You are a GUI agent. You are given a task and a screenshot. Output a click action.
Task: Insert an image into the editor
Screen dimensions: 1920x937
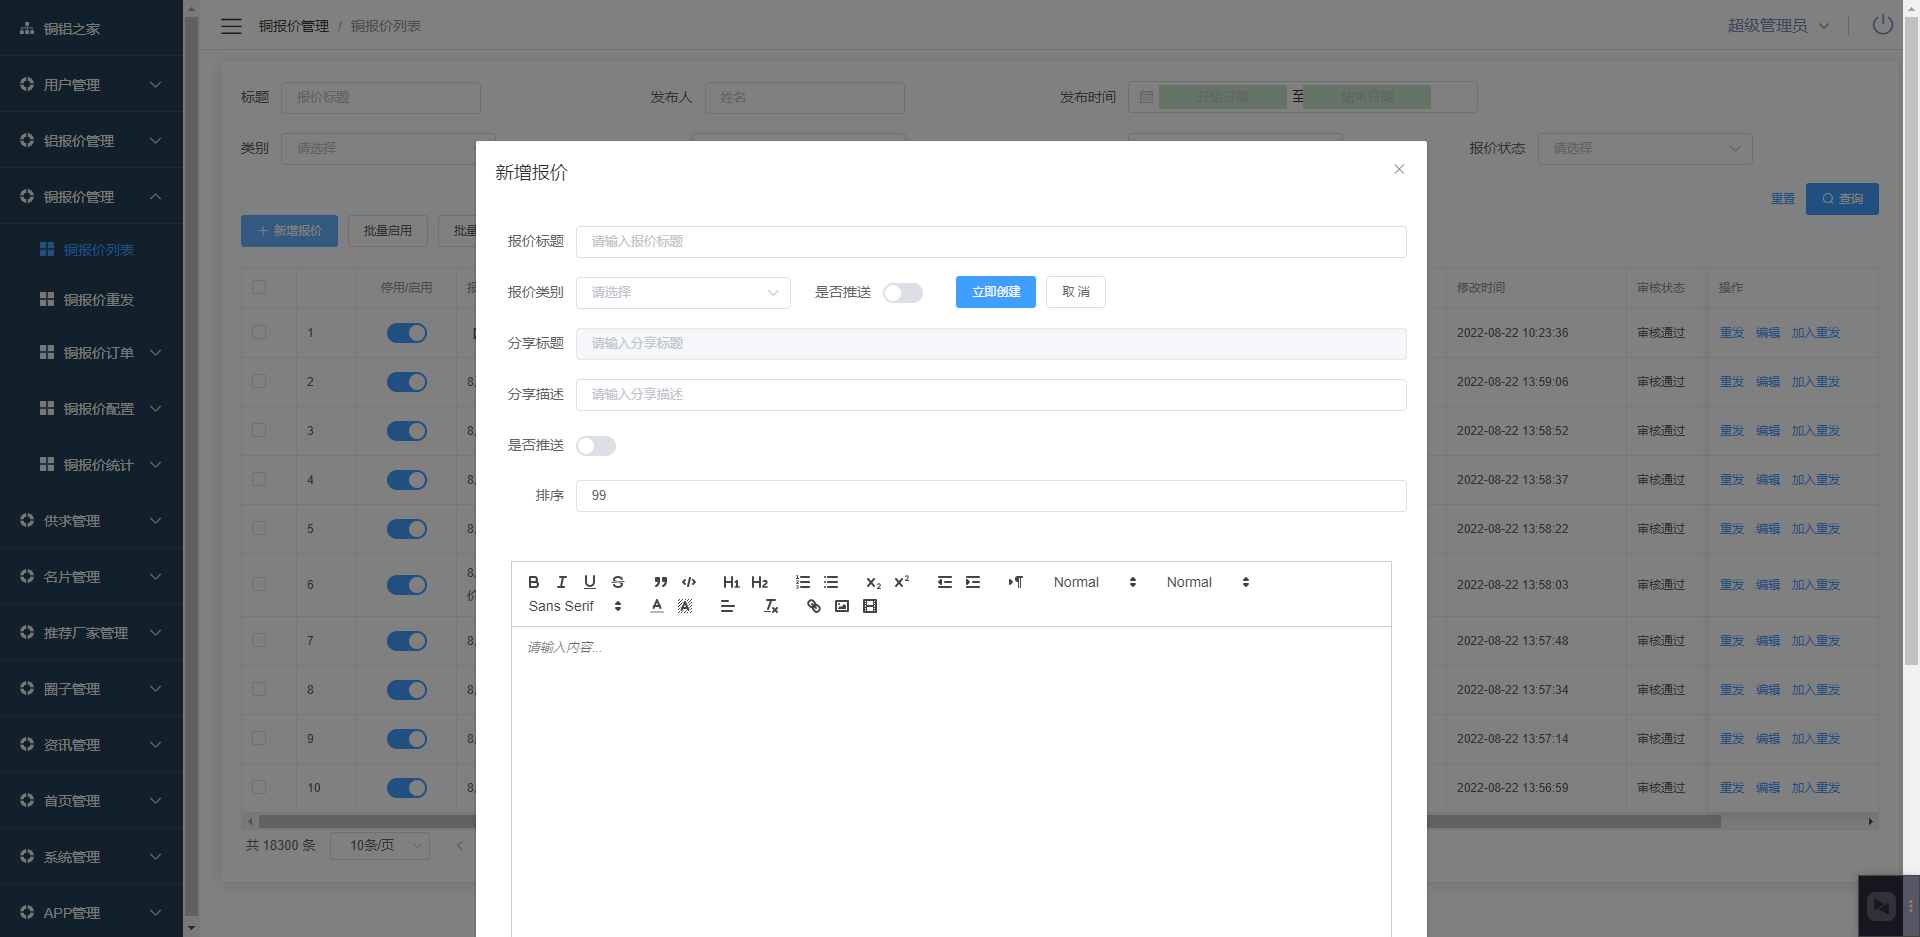point(841,606)
